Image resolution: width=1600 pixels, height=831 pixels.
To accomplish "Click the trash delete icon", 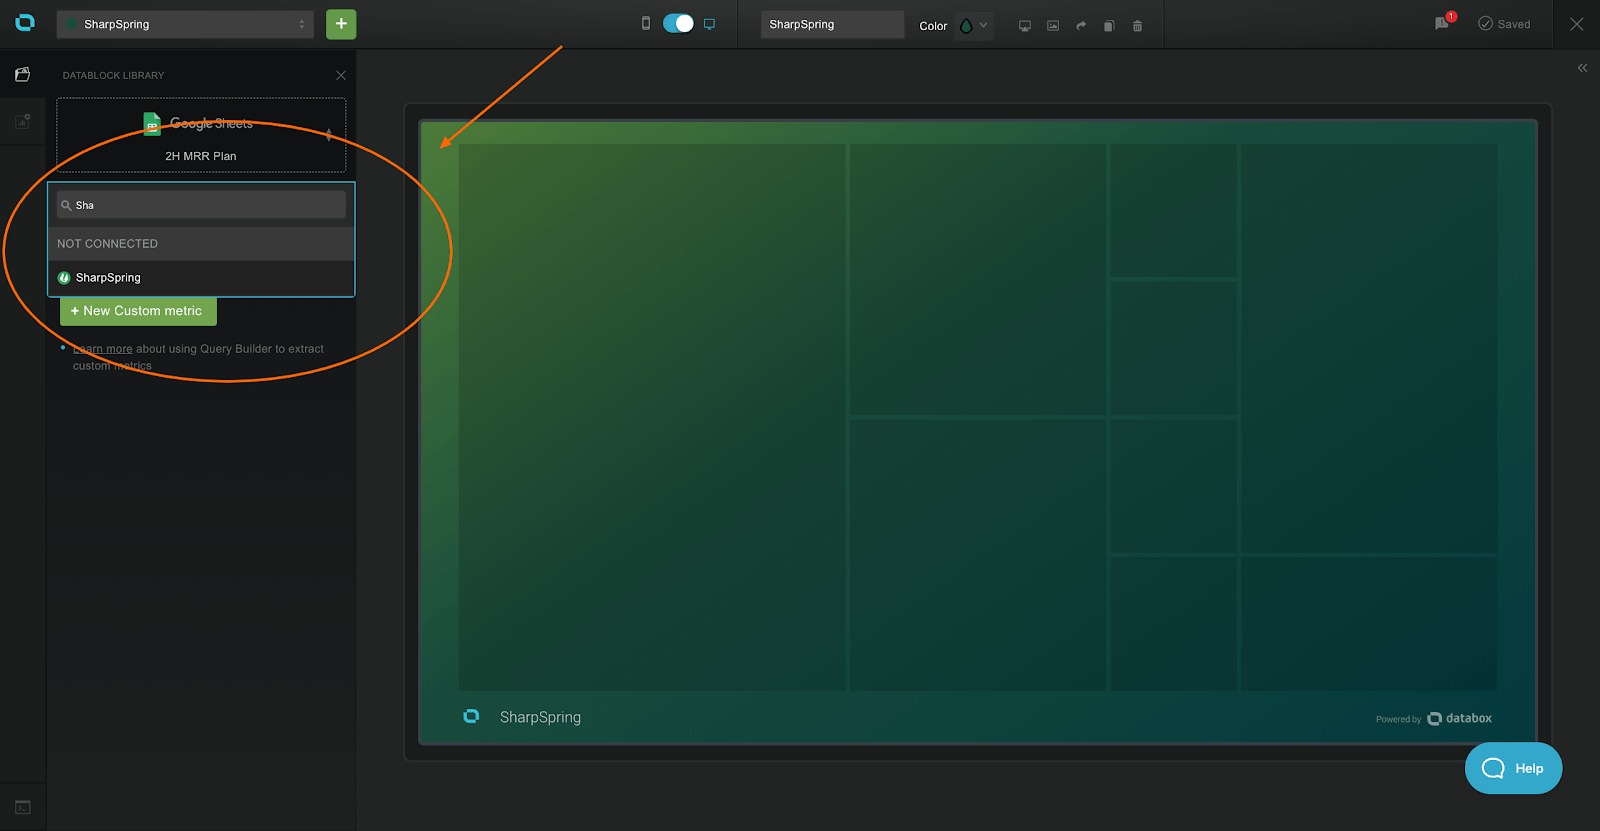I will (x=1137, y=26).
